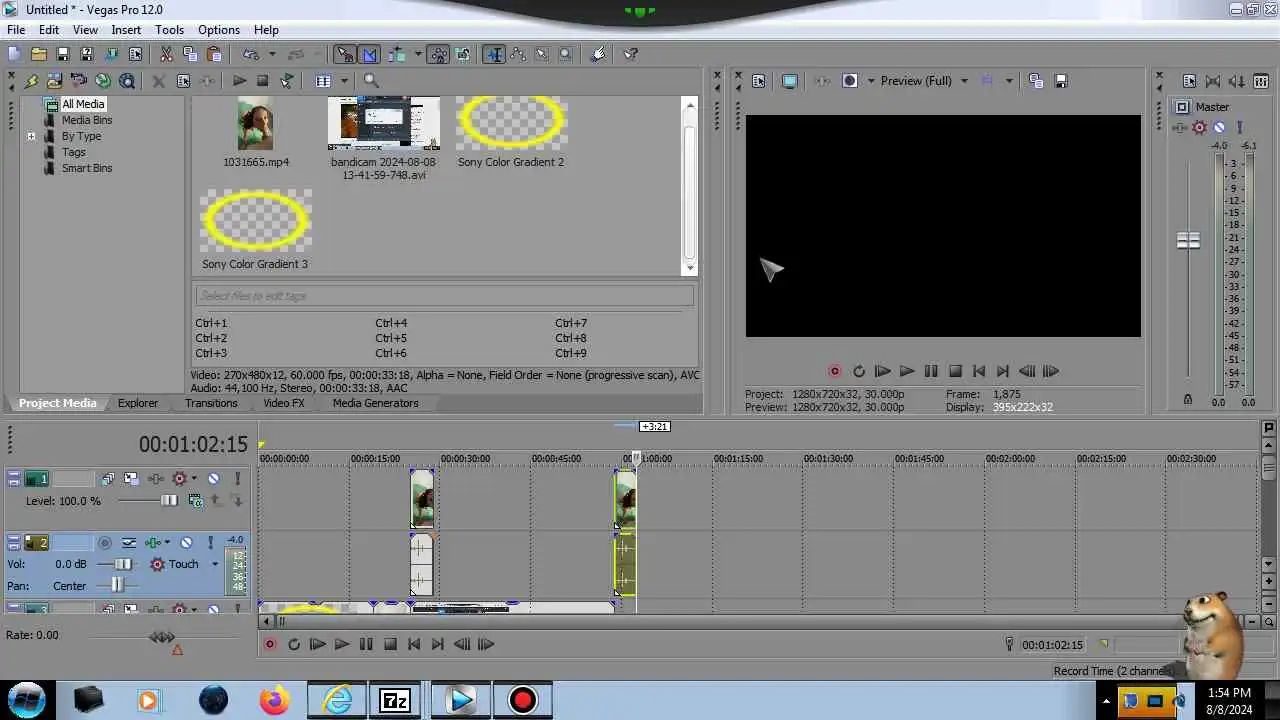The image size is (1280, 720).
Task: Click the What's This help icon
Action: pyautogui.click(x=630, y=54)
